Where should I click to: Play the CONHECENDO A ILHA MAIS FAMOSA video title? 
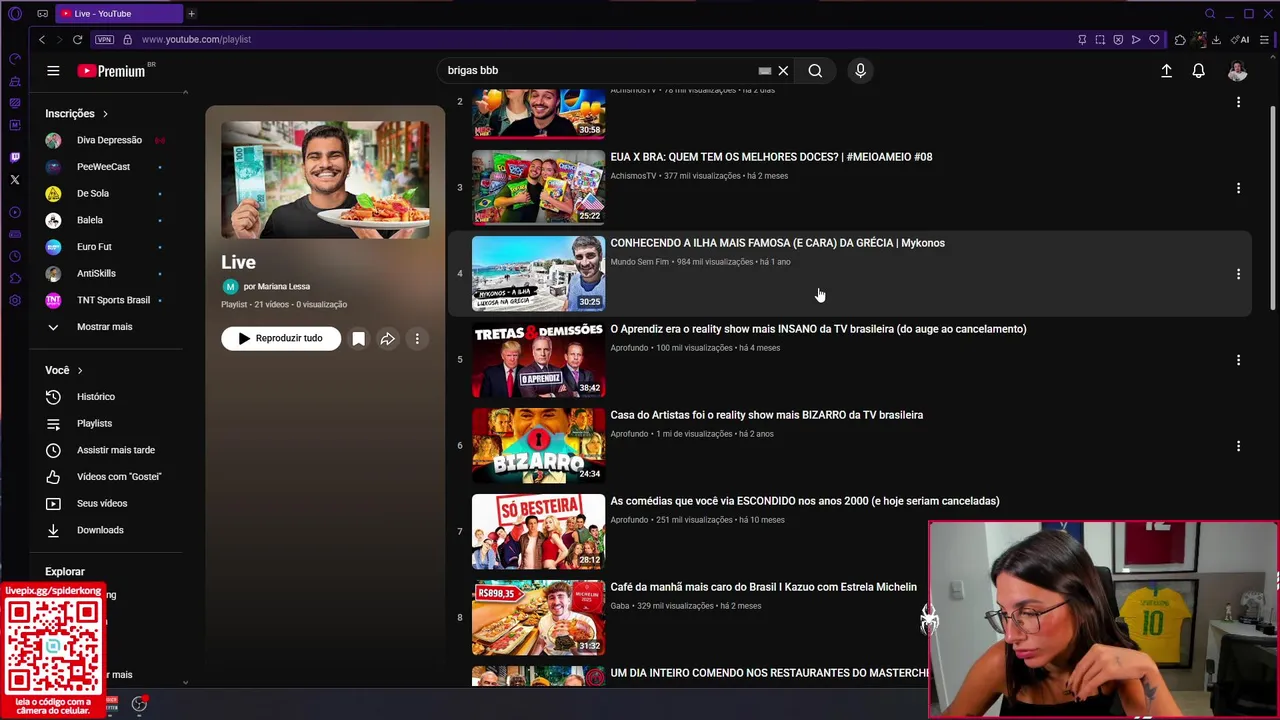point(777,243)
